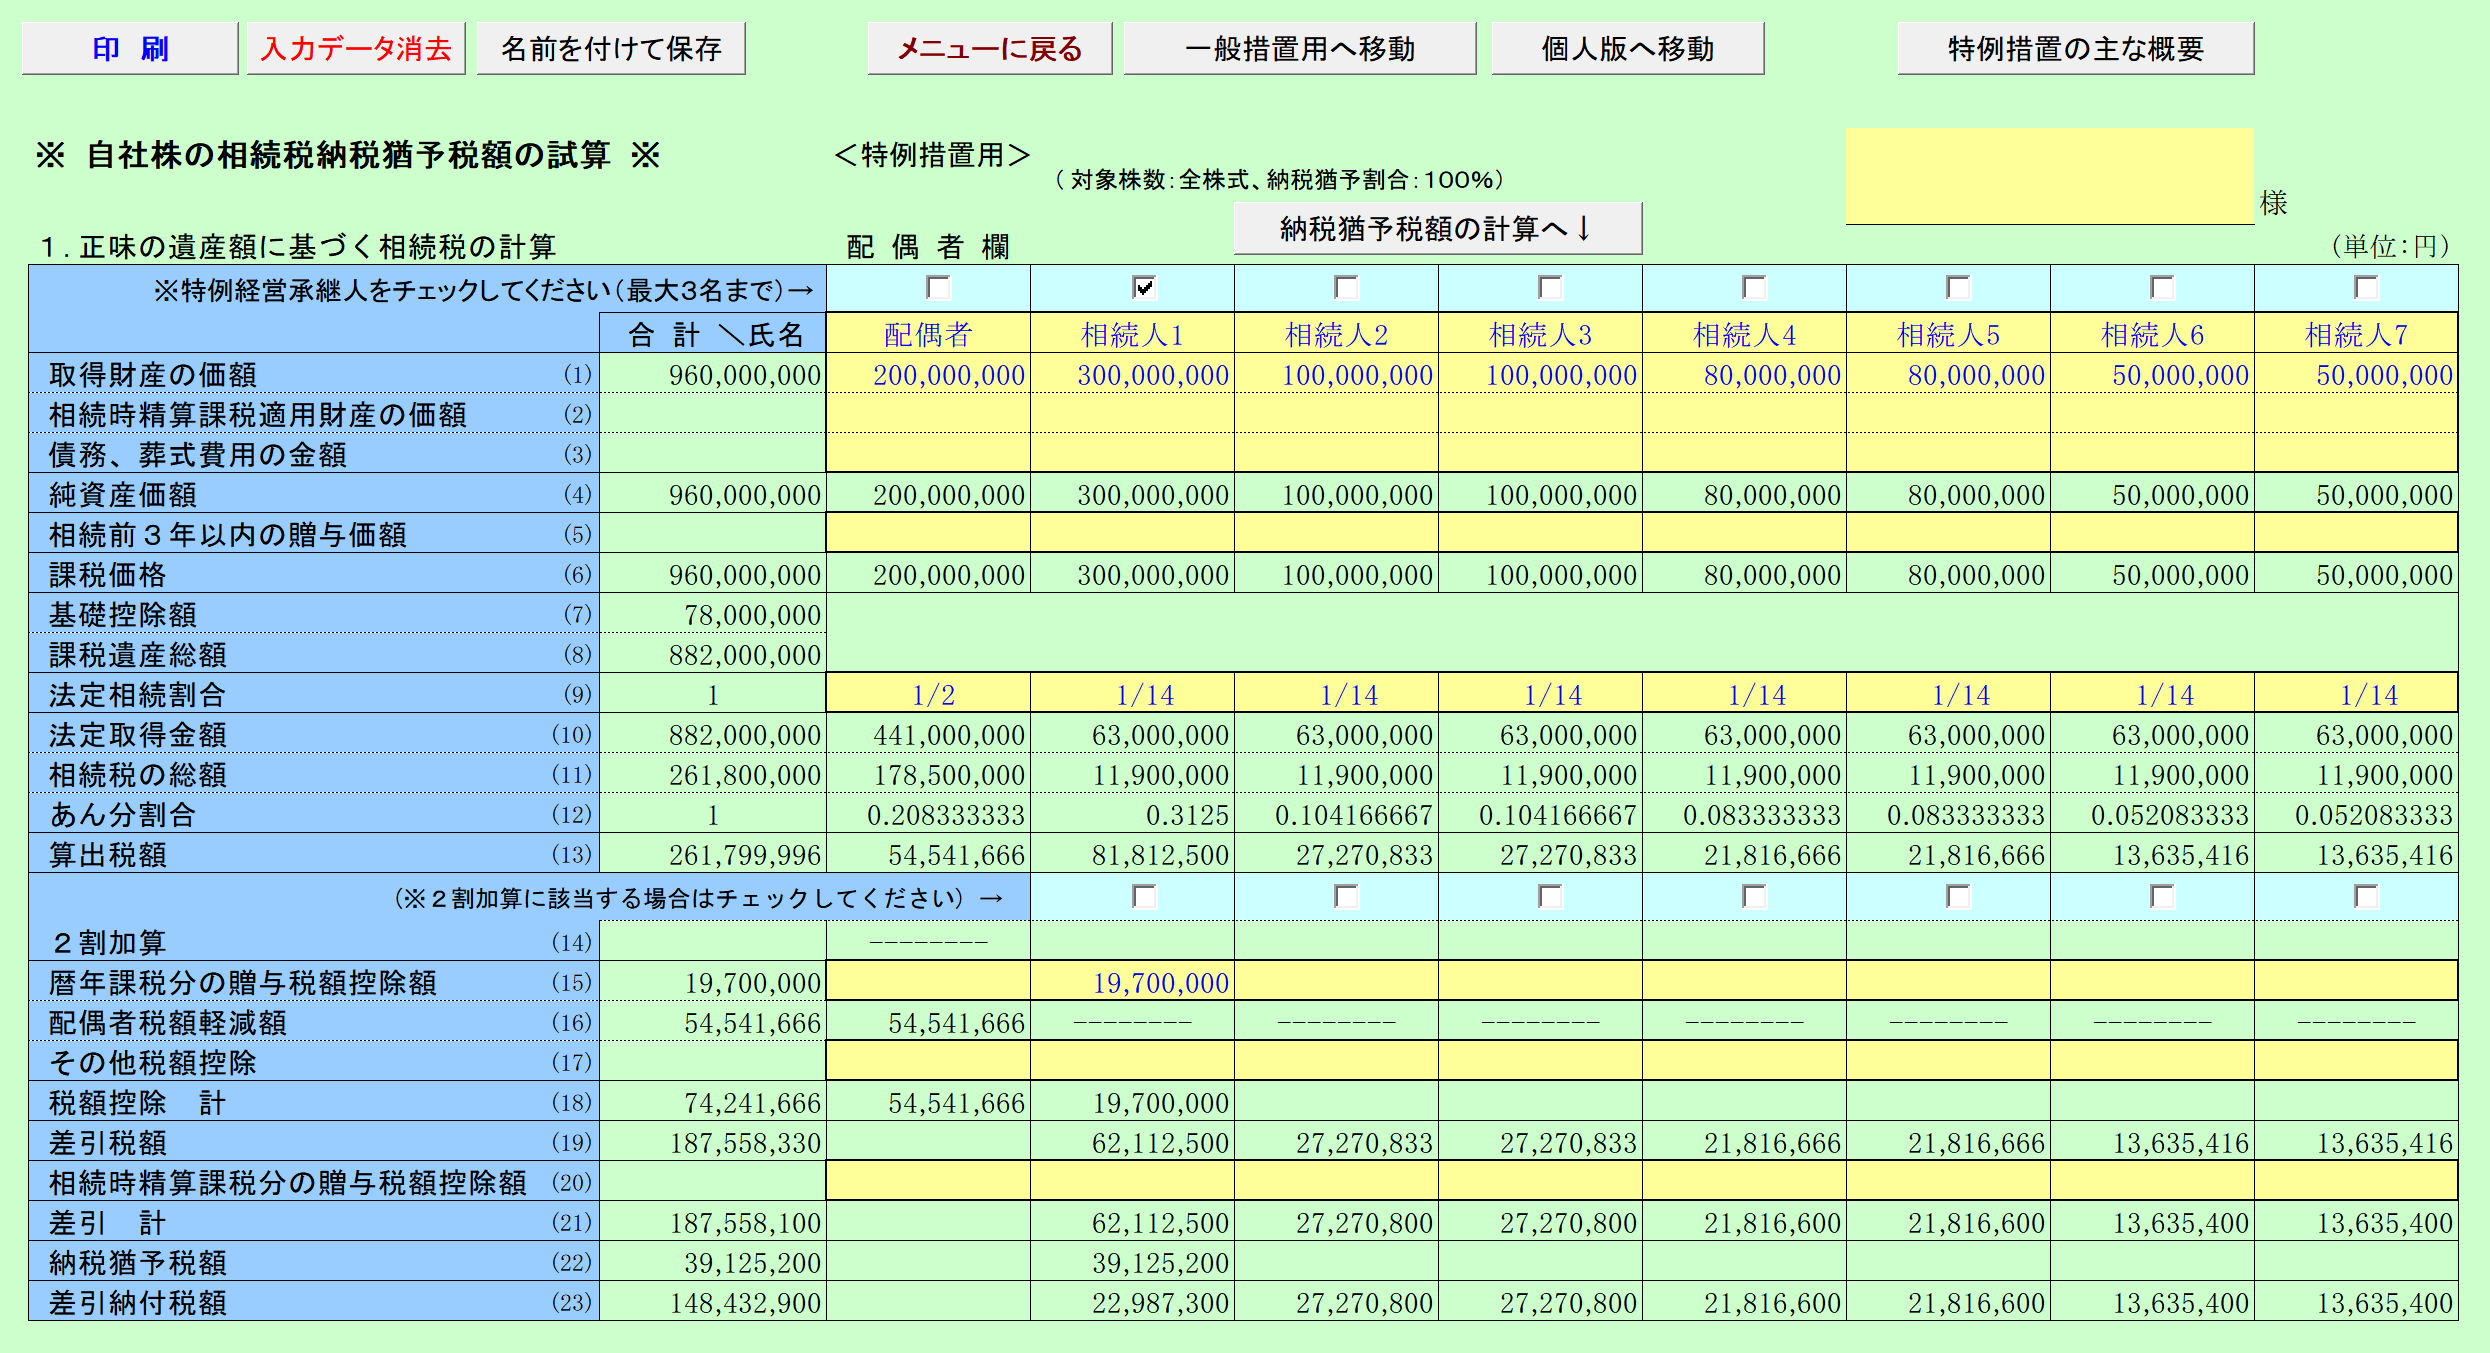Click 配偶者 債務、葬式費用 input cell
2490x1353 pixels.
tap(928, 454)
